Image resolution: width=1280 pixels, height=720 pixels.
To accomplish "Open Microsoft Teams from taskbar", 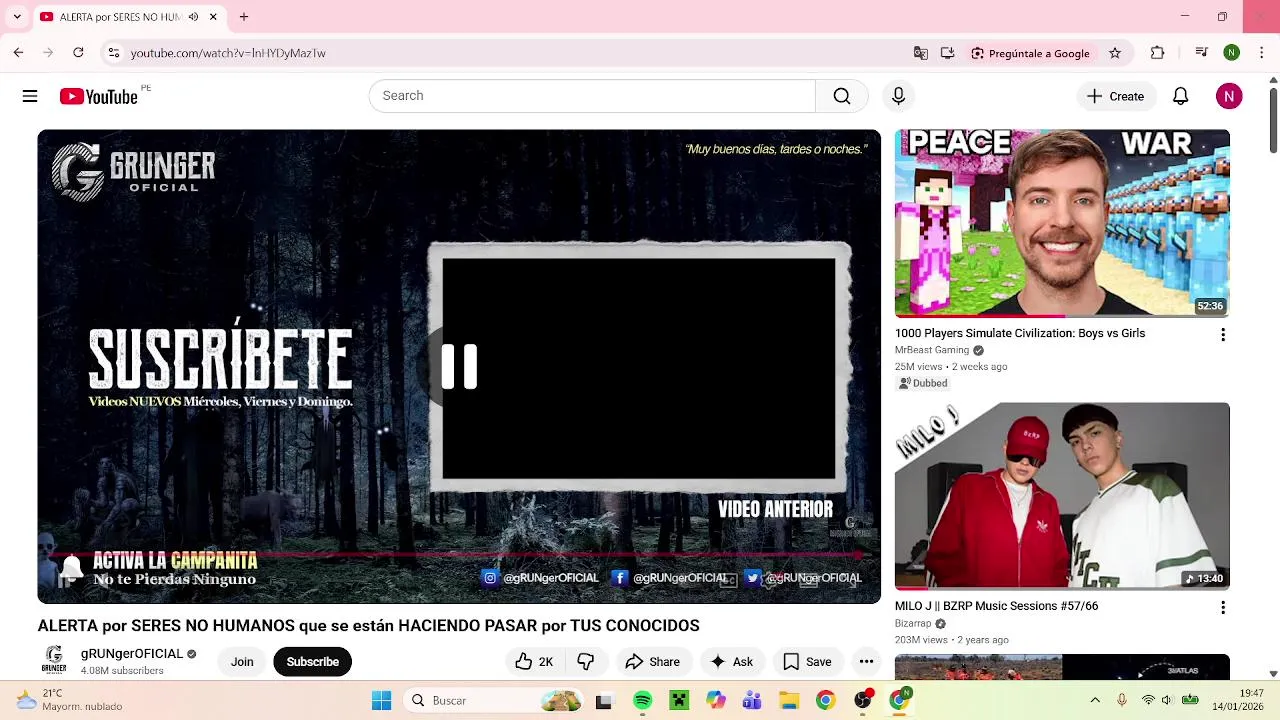I will point(752,701).
